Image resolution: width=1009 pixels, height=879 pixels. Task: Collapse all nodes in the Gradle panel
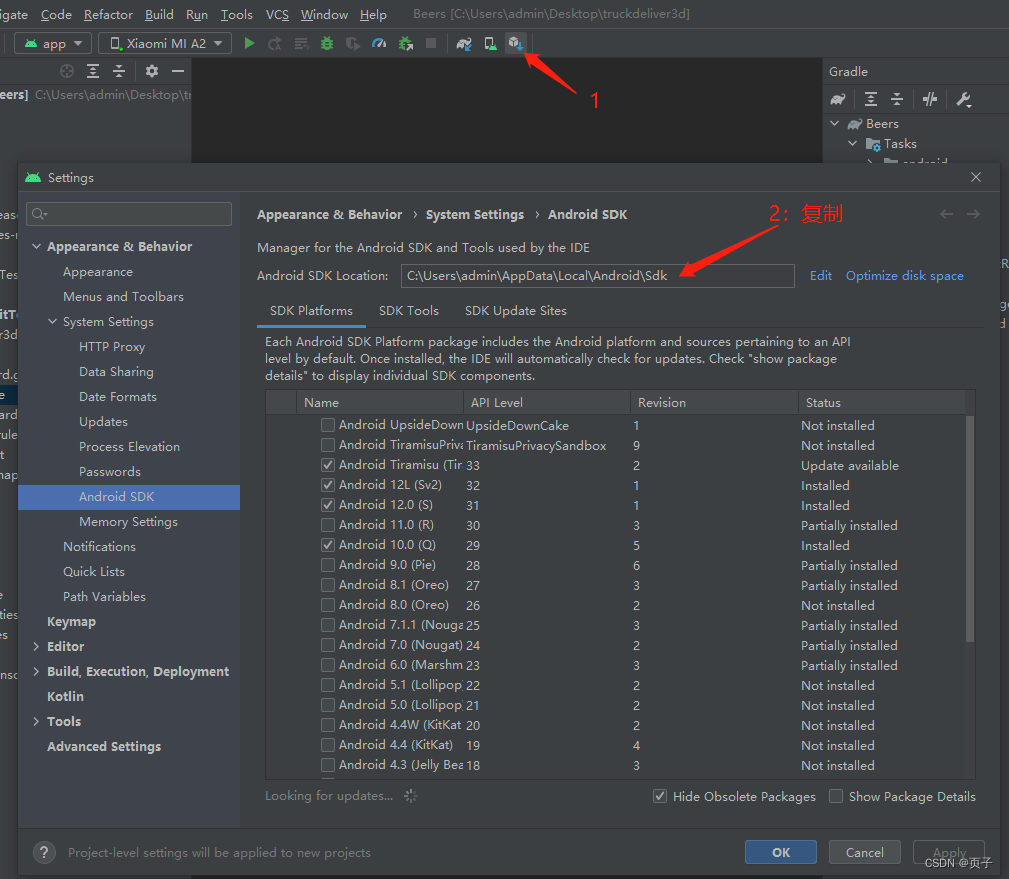point(897,98)
